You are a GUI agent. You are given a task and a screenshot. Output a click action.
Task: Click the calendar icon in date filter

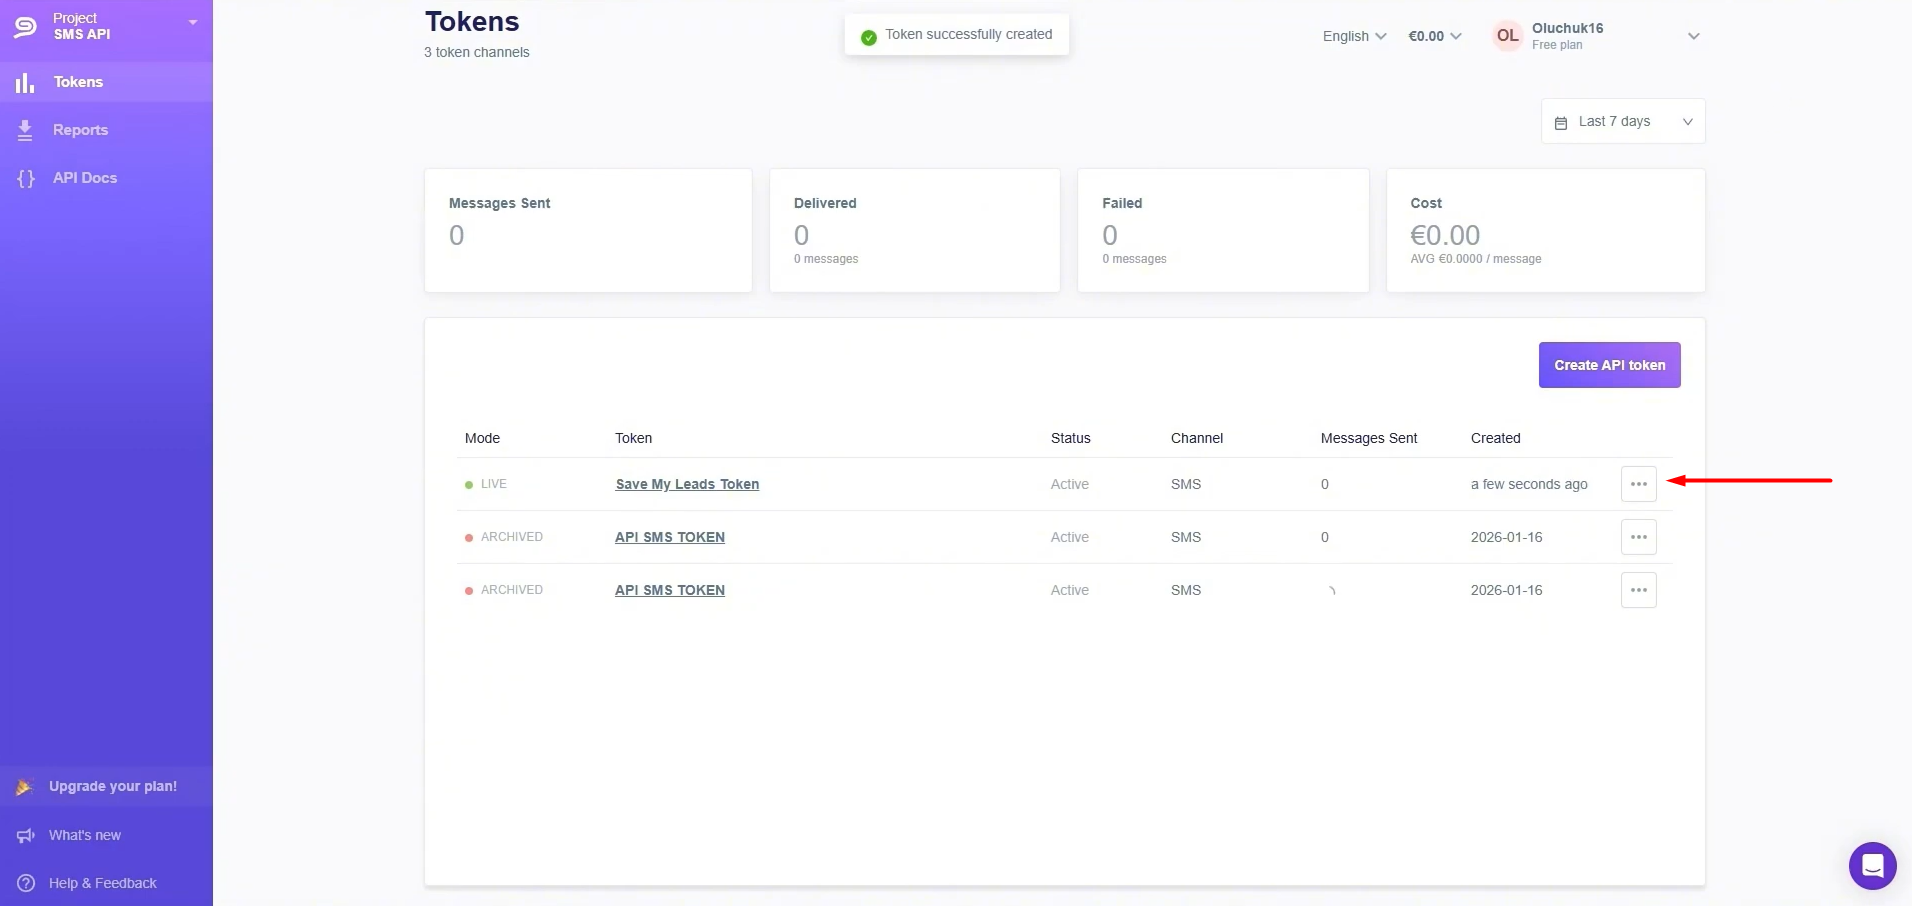(1561, 123)
